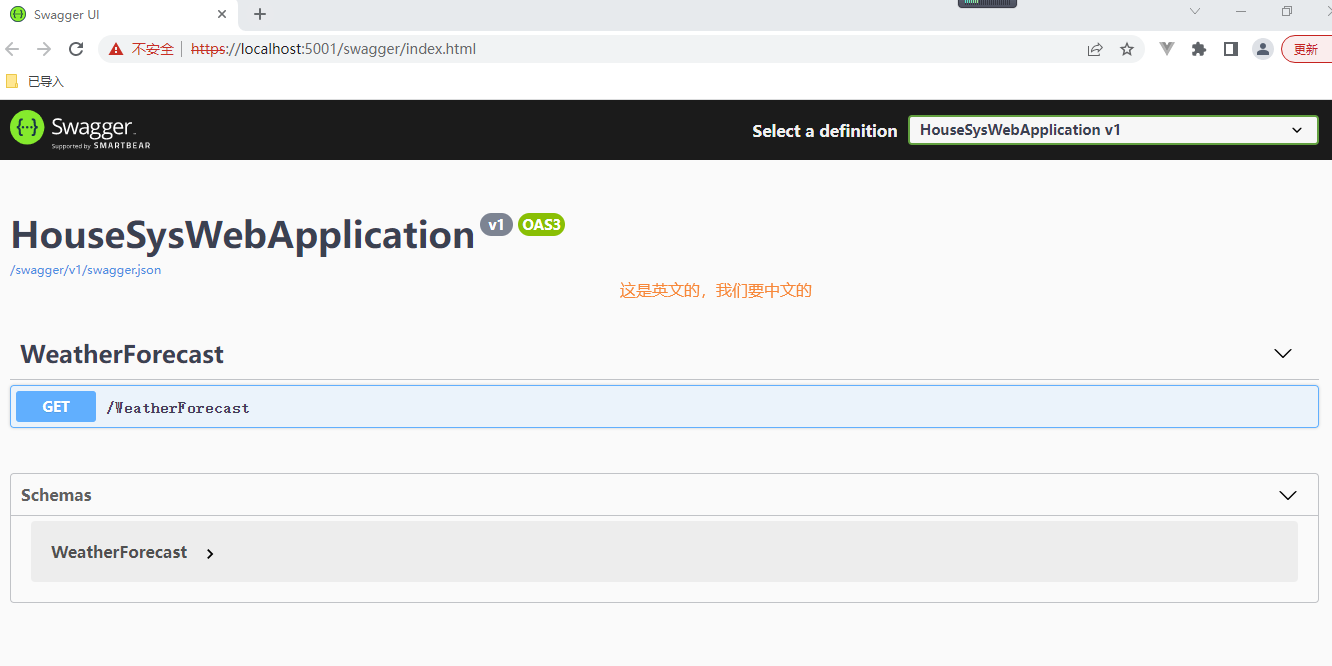The image size is (1332, 666).
Task: Click the GET method badge
Action: tap(56, 406)
